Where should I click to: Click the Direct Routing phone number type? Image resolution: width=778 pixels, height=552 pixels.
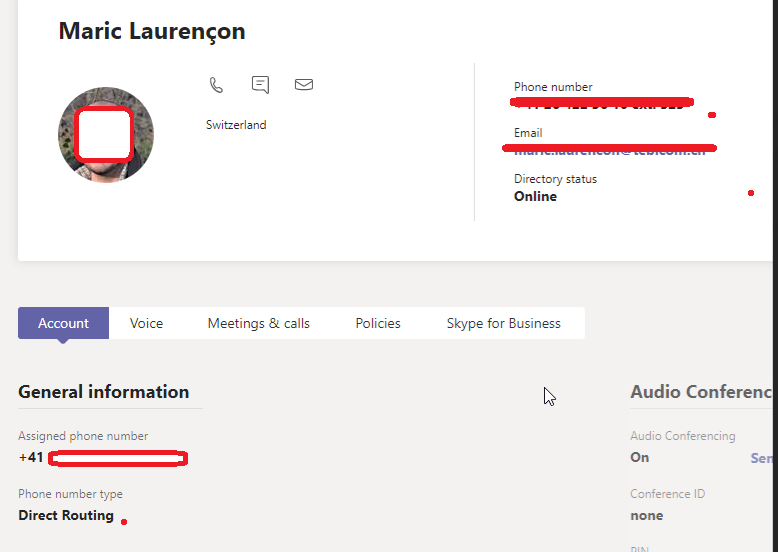[x=66, y=516]
